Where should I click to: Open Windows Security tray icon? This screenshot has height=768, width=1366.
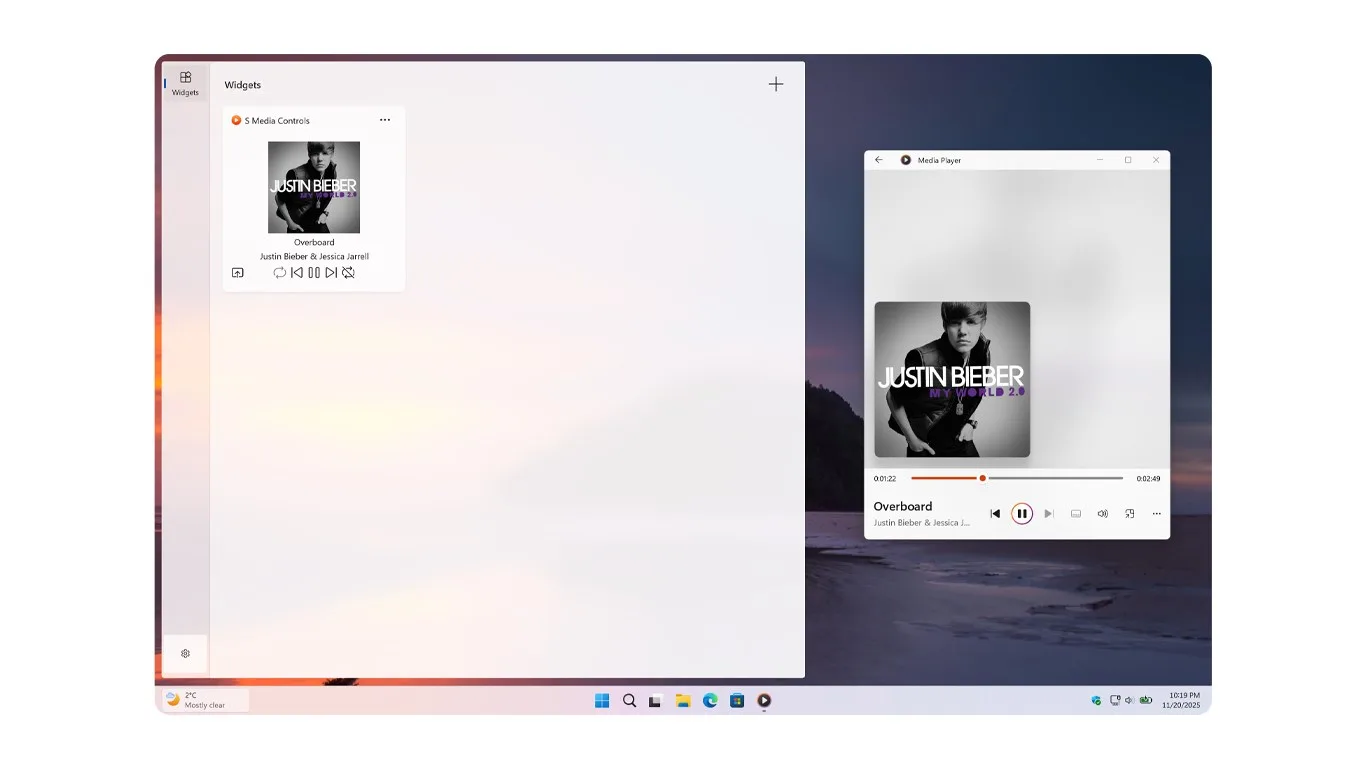pyautogui.click(x=1096, y=701)
